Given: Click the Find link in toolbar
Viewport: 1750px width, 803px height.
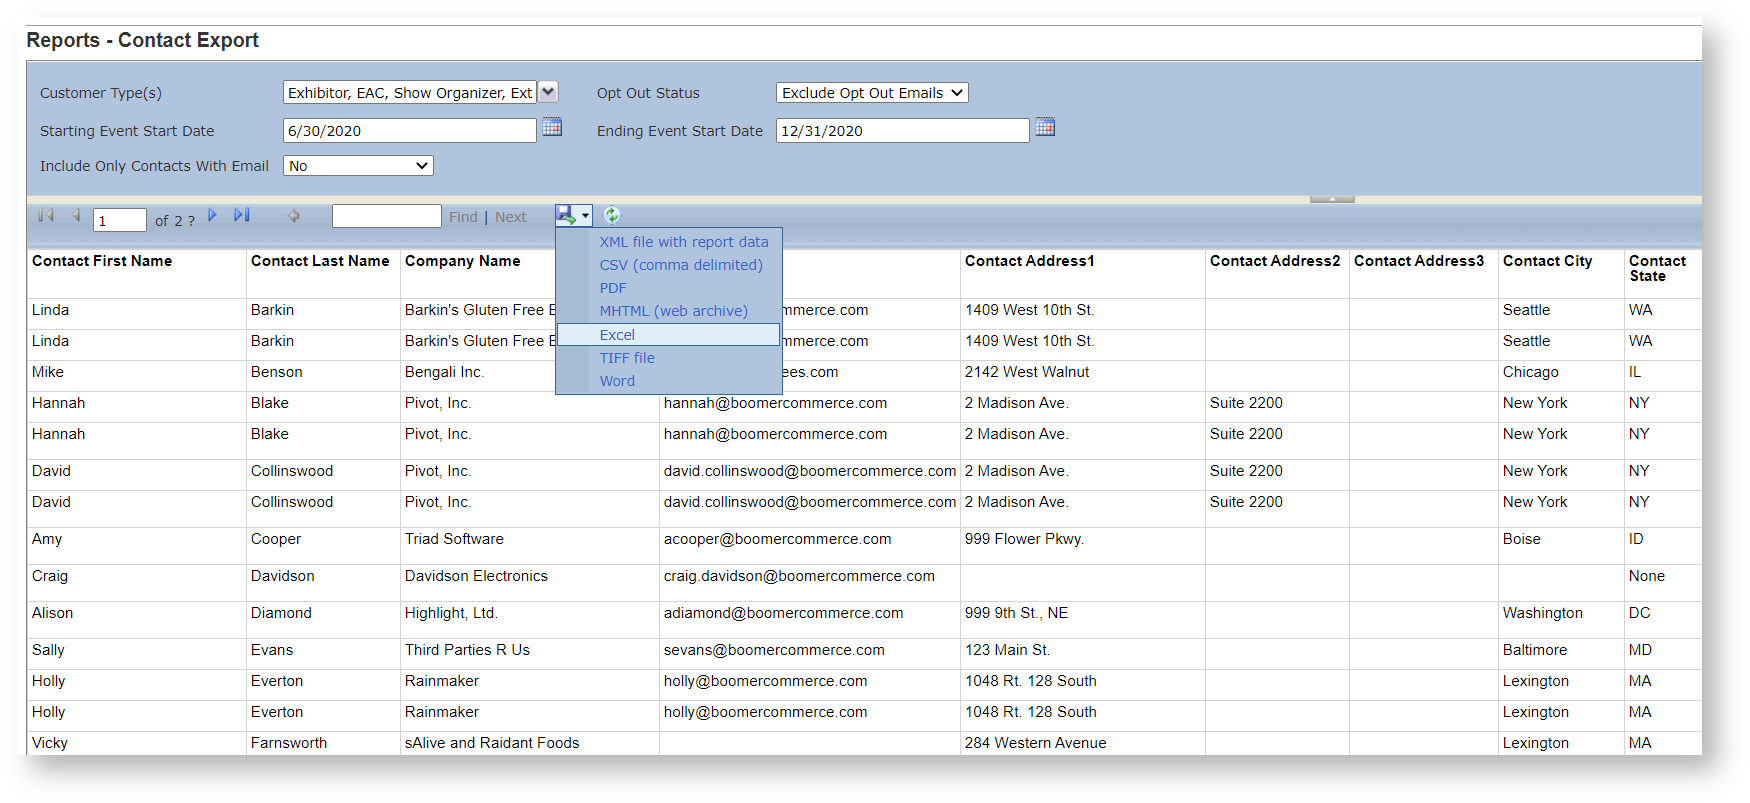Looking at the screenshot, I should 463,217.
